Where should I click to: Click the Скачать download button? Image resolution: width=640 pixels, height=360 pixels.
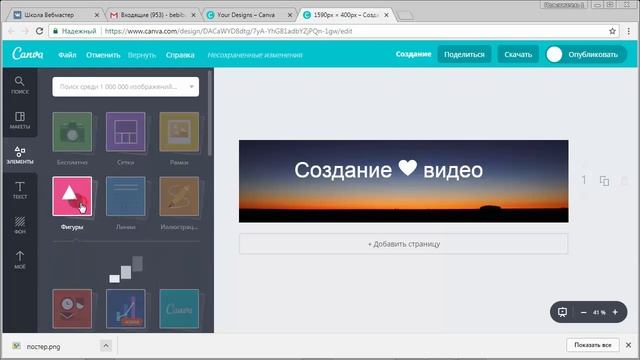pyautogui.click(x=518, y=54)
